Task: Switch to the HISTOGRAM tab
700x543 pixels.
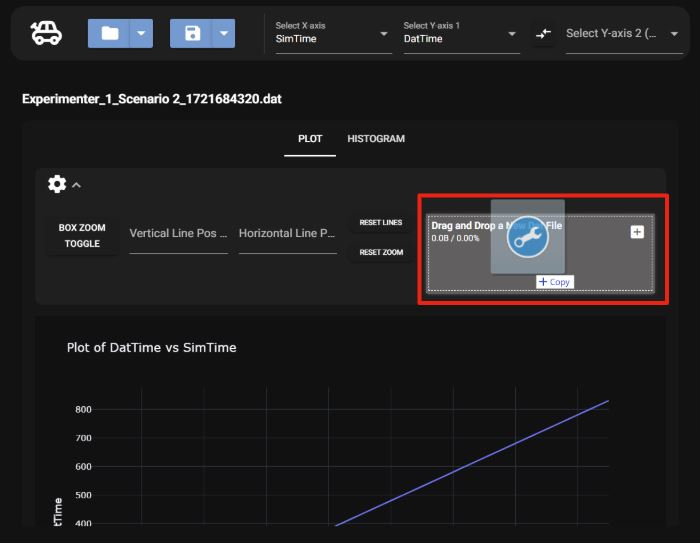Action: click(376, 139)
